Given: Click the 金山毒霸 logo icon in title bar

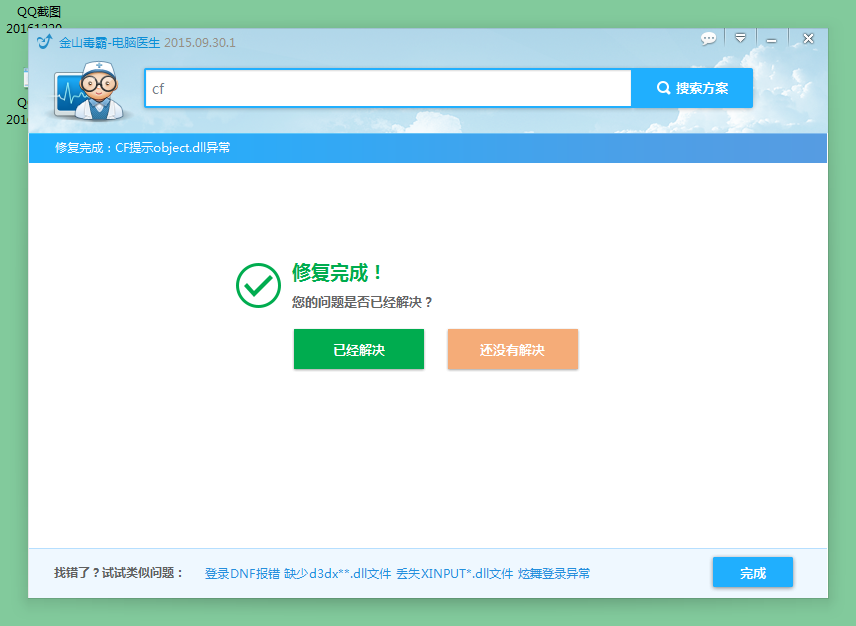Looking at the screenshot, I should [x=45, y=41].
